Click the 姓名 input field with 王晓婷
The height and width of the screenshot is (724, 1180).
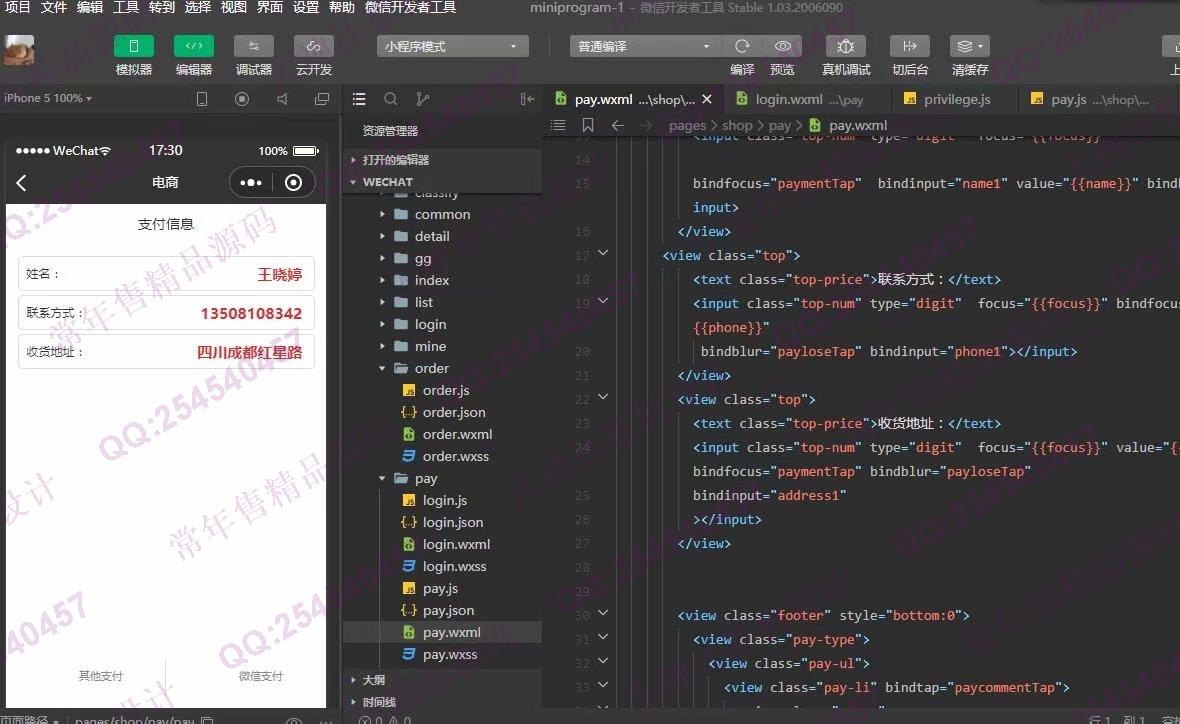[x=166, y=274]
